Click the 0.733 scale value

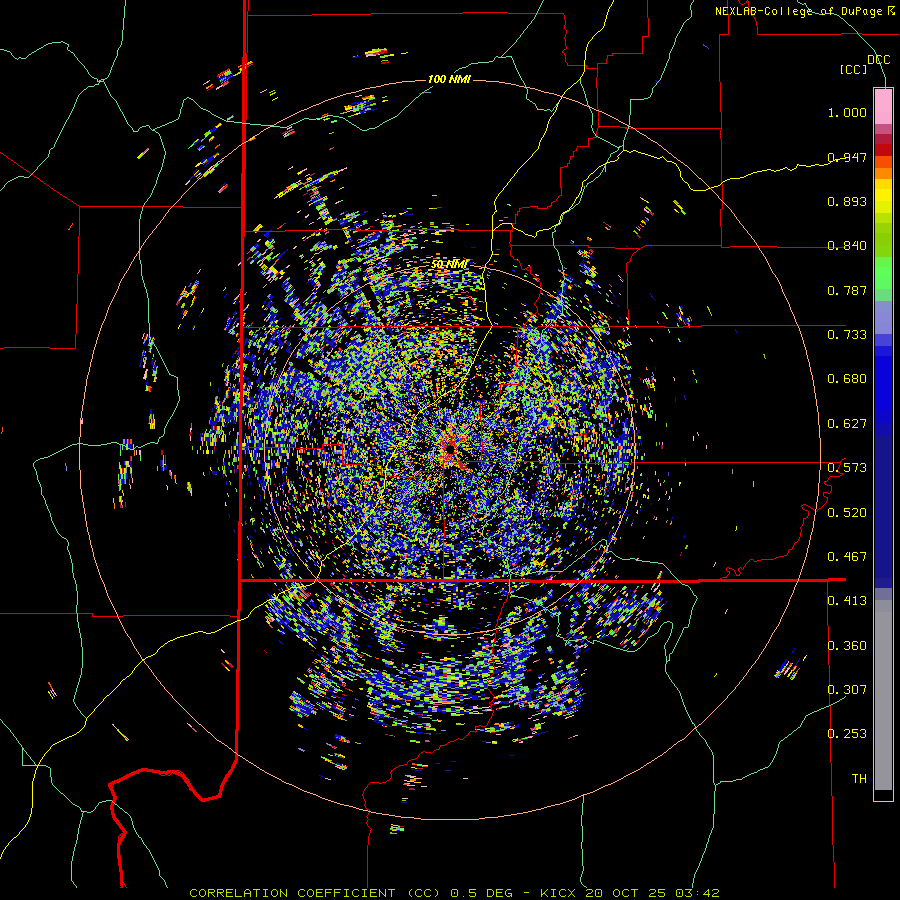click(847, 335)
